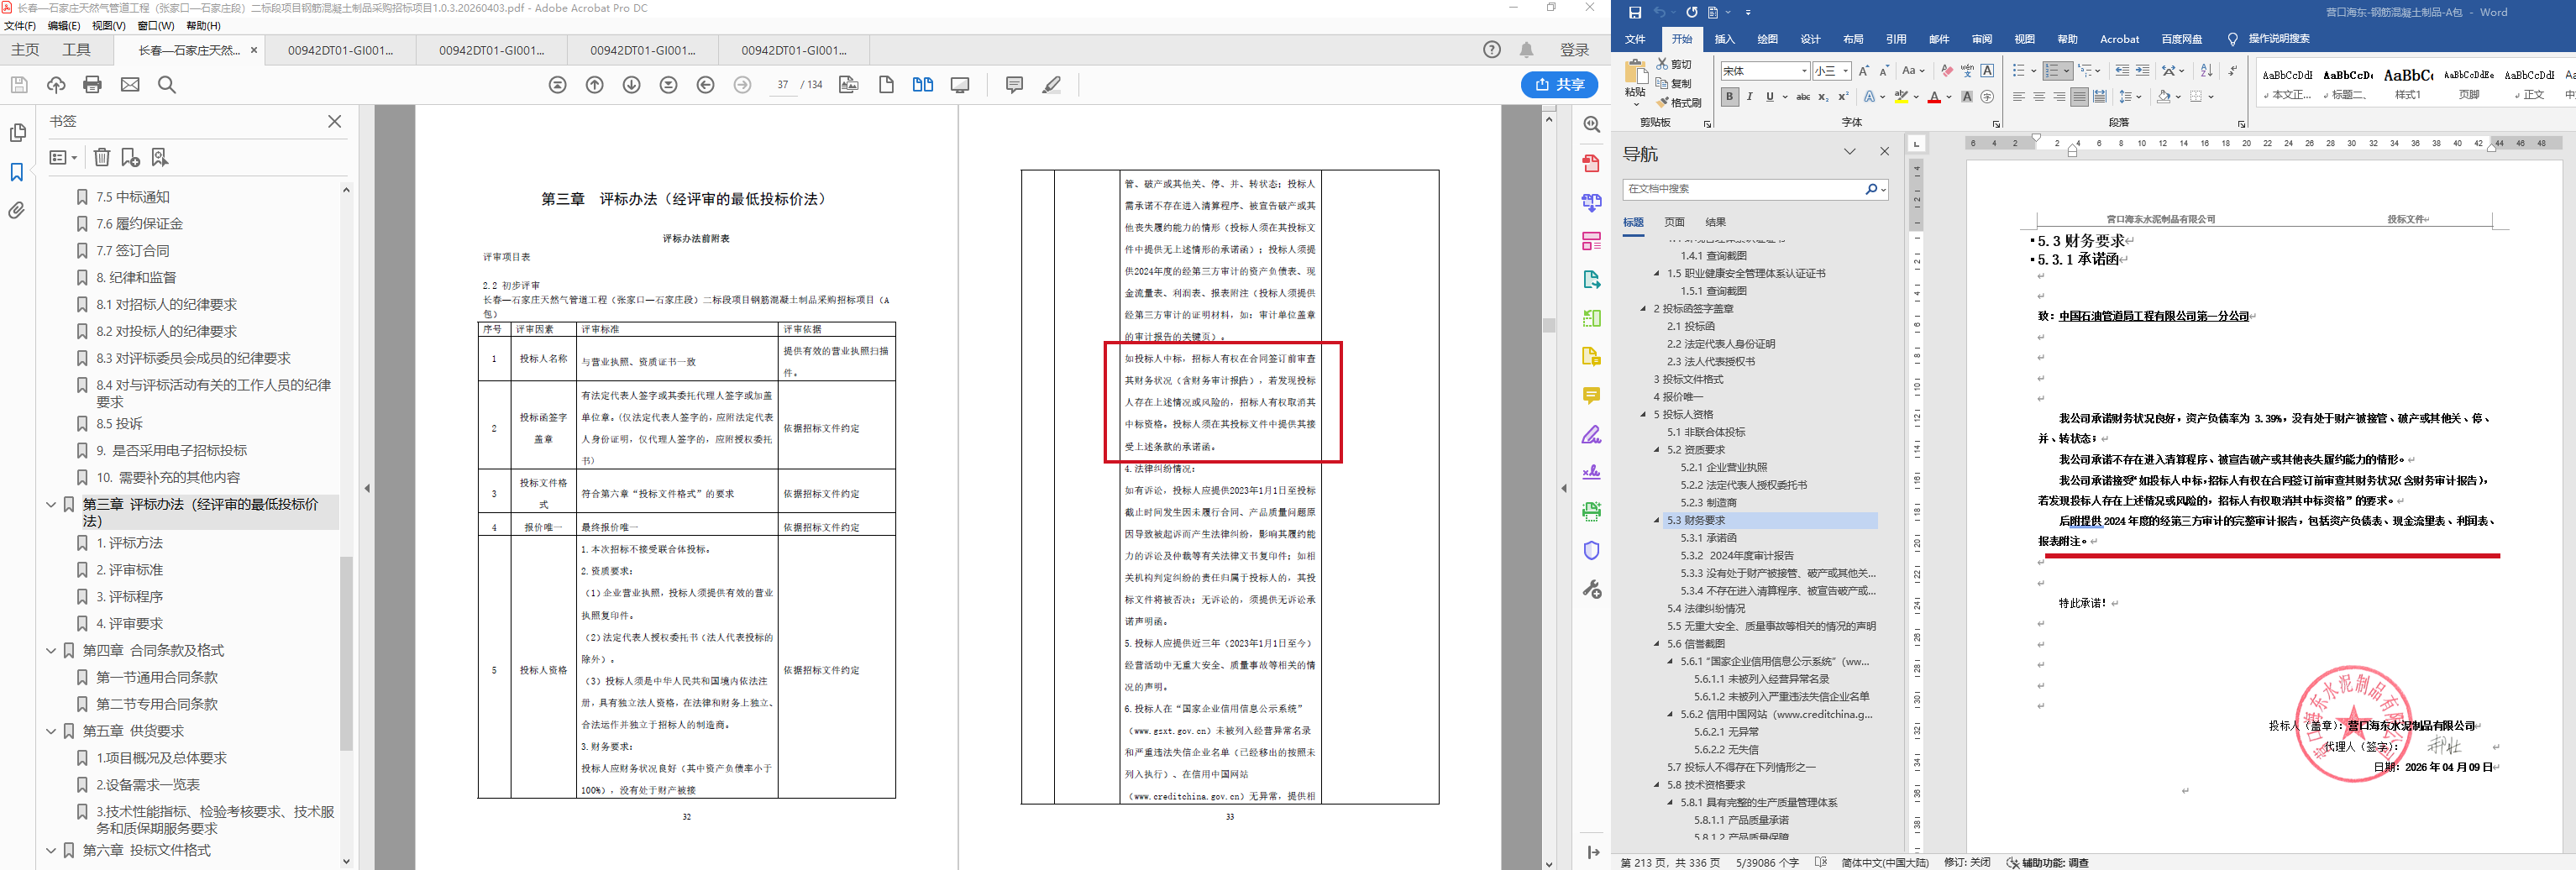Click Word paragraph shading paint bucket

(x=2163, y=96)
